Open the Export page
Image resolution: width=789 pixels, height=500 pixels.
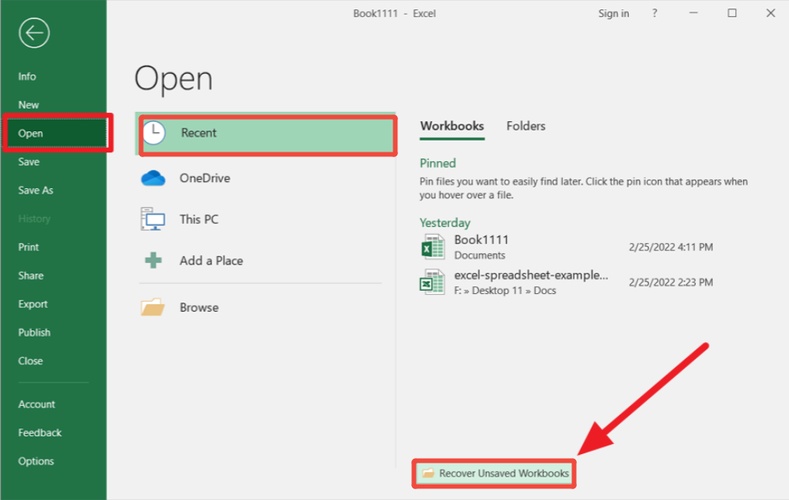(33, 304)
